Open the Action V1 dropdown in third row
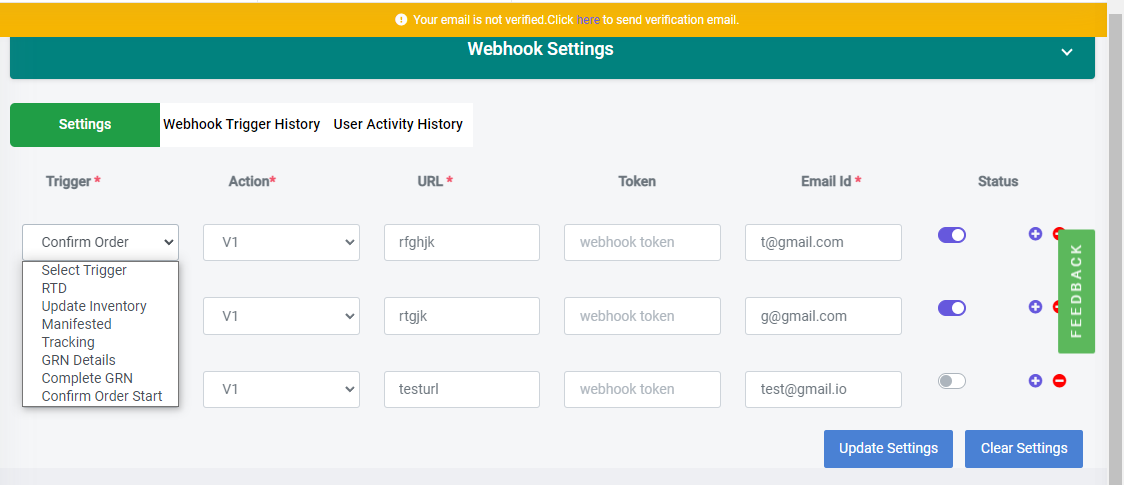This screenshot has width=1124, height=485. pyautogui.click(x=281, y=389)
